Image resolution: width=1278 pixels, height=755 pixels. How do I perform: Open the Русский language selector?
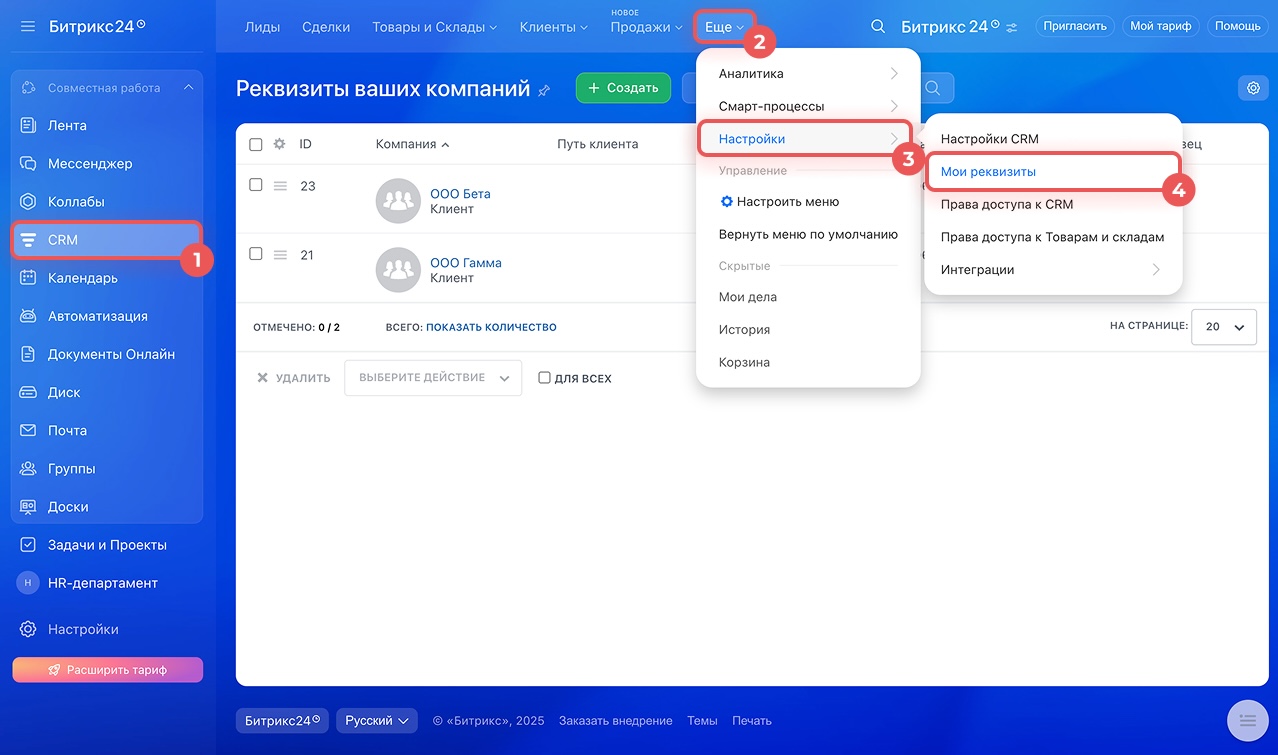[x=376, y=720]
